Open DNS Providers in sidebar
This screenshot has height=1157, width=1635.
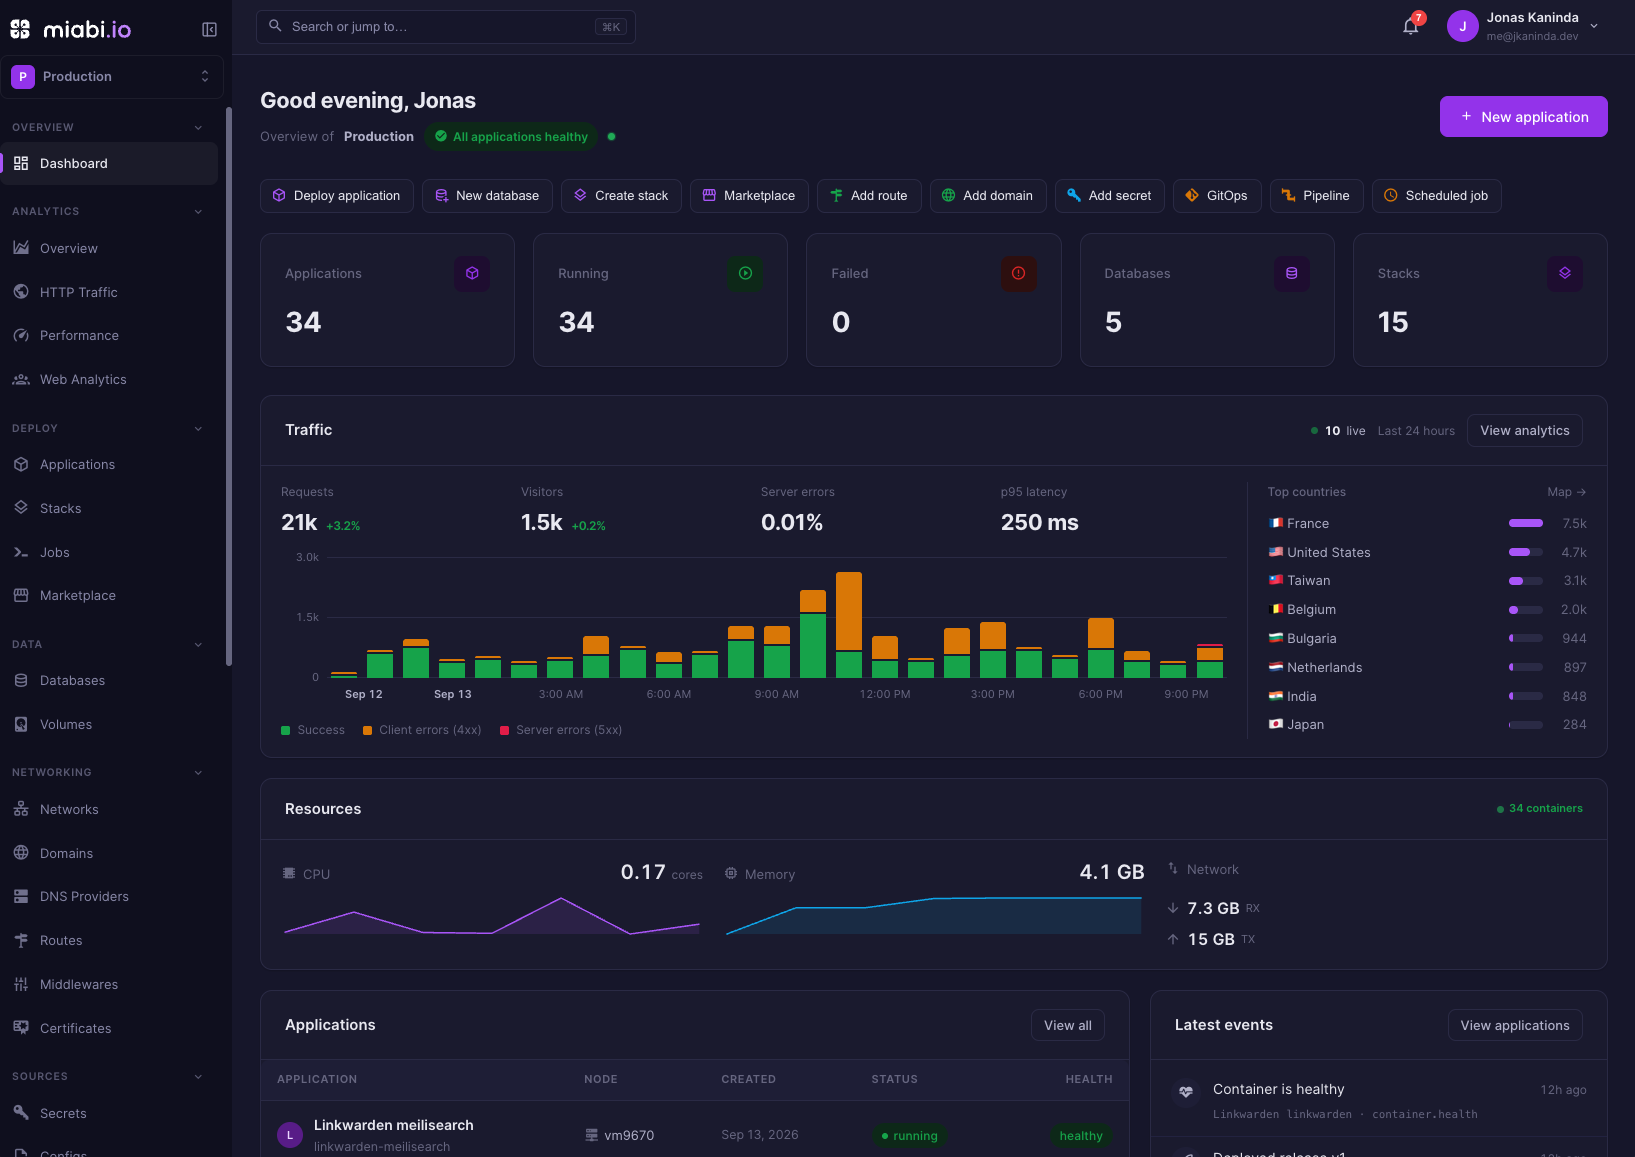pyautogui.click(x=110, y=897)
